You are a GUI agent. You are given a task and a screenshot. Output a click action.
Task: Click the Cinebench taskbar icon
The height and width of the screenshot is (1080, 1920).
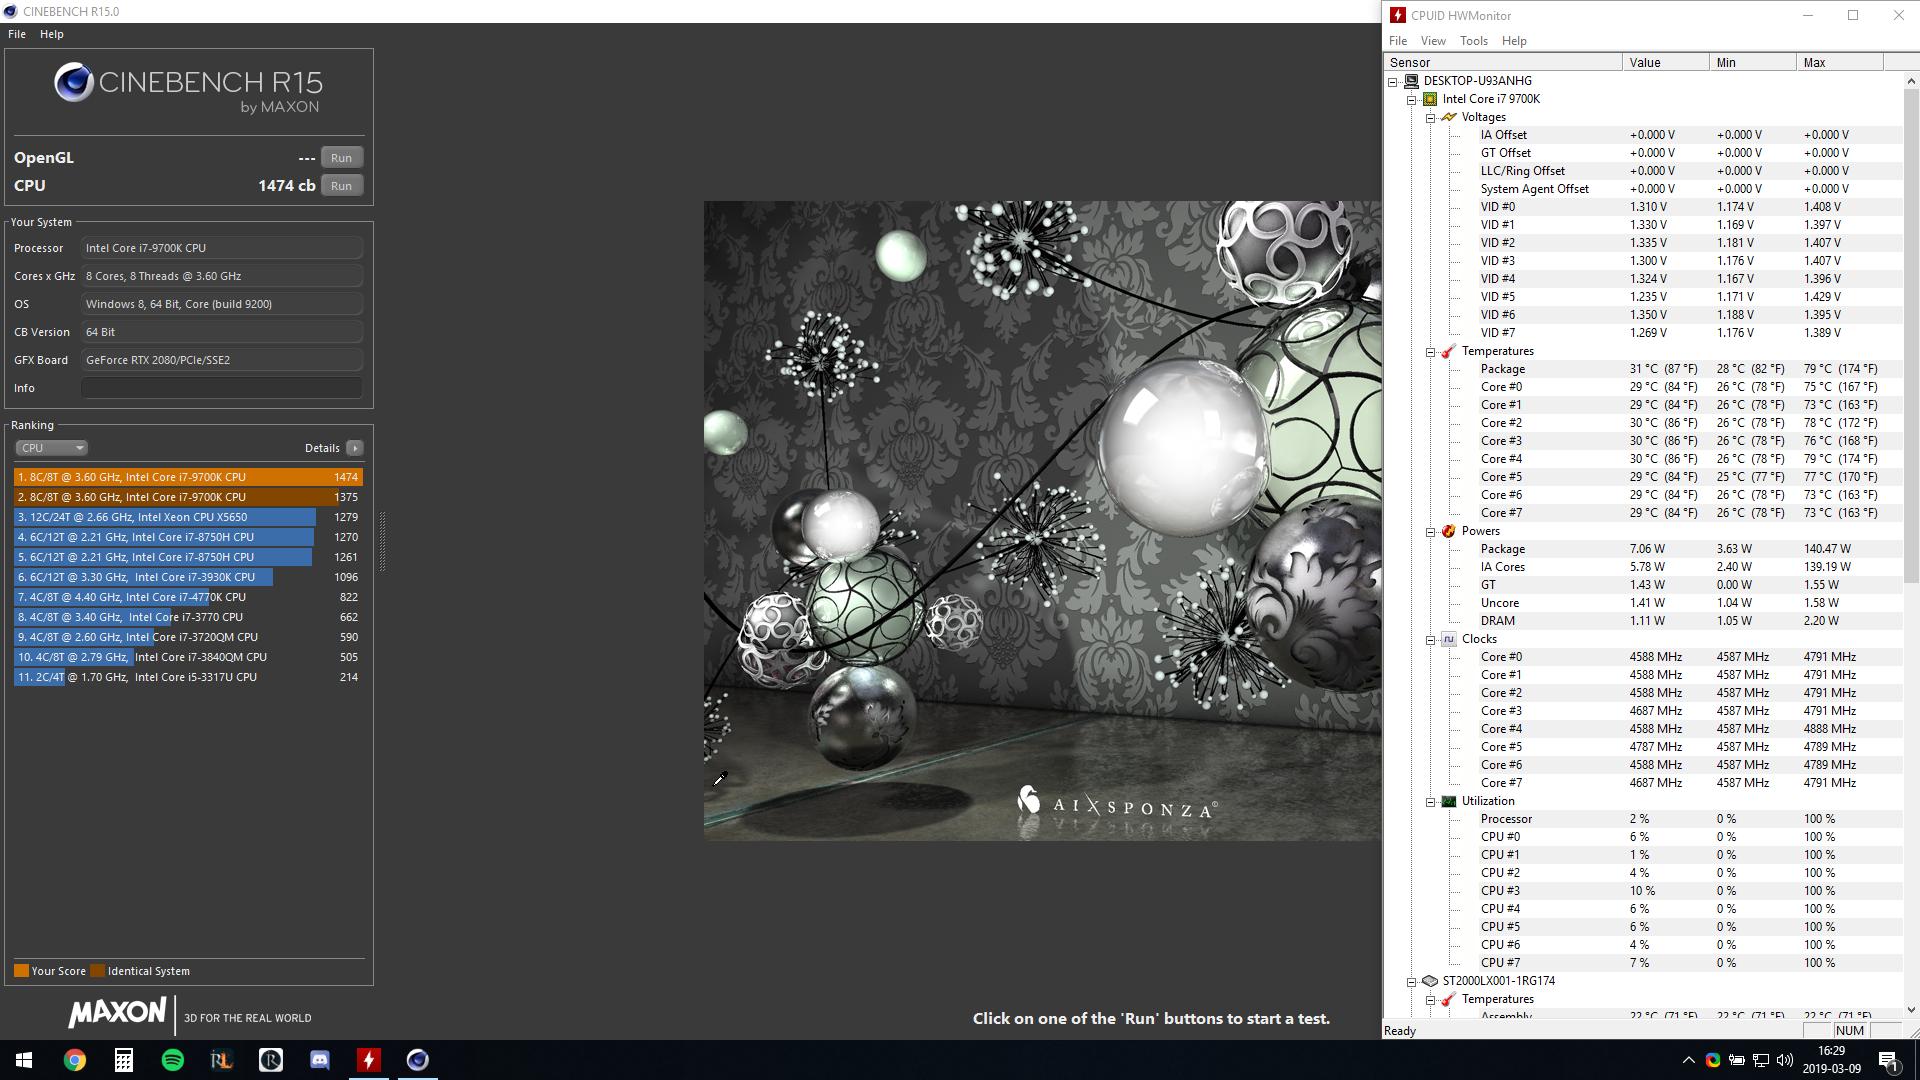tap(418, 1060)
